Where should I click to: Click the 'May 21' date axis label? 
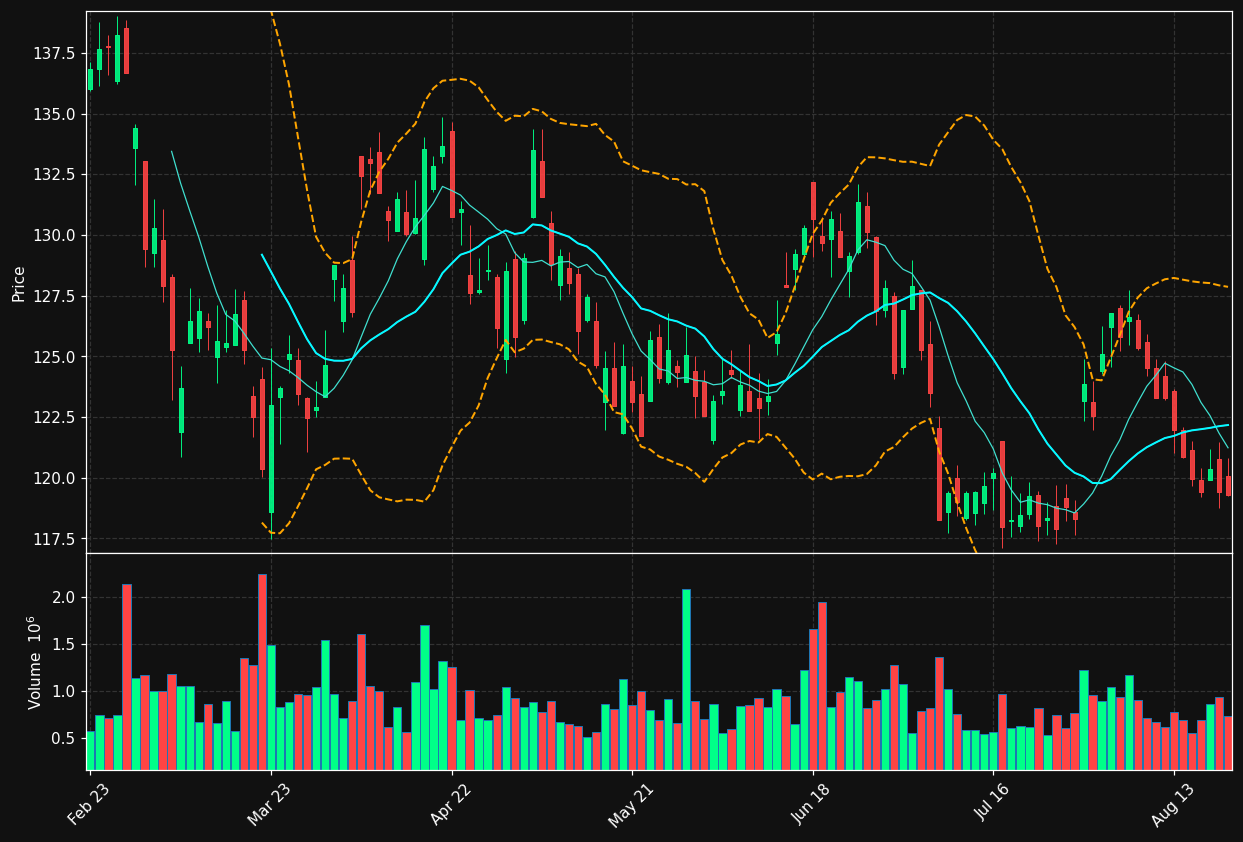(x=630, y=803)
